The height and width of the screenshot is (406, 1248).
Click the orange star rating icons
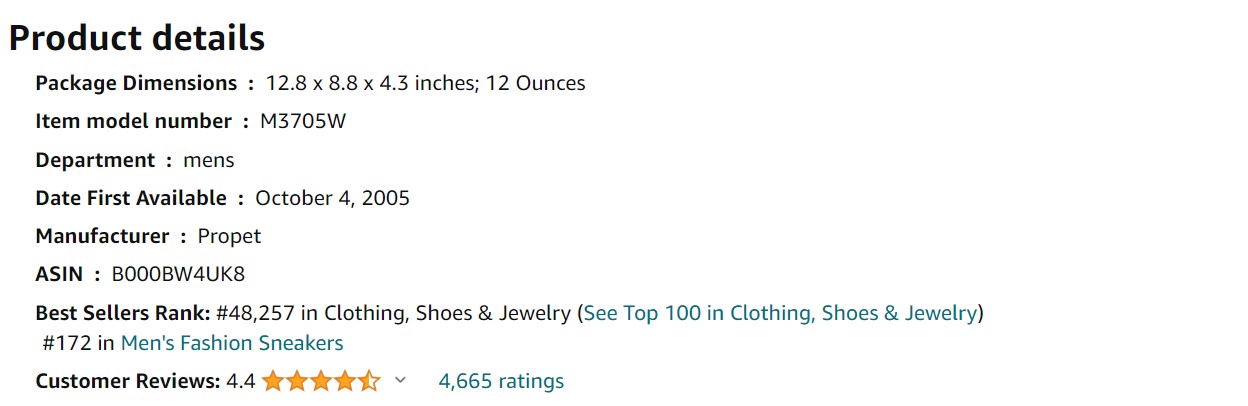click(321, 381)
